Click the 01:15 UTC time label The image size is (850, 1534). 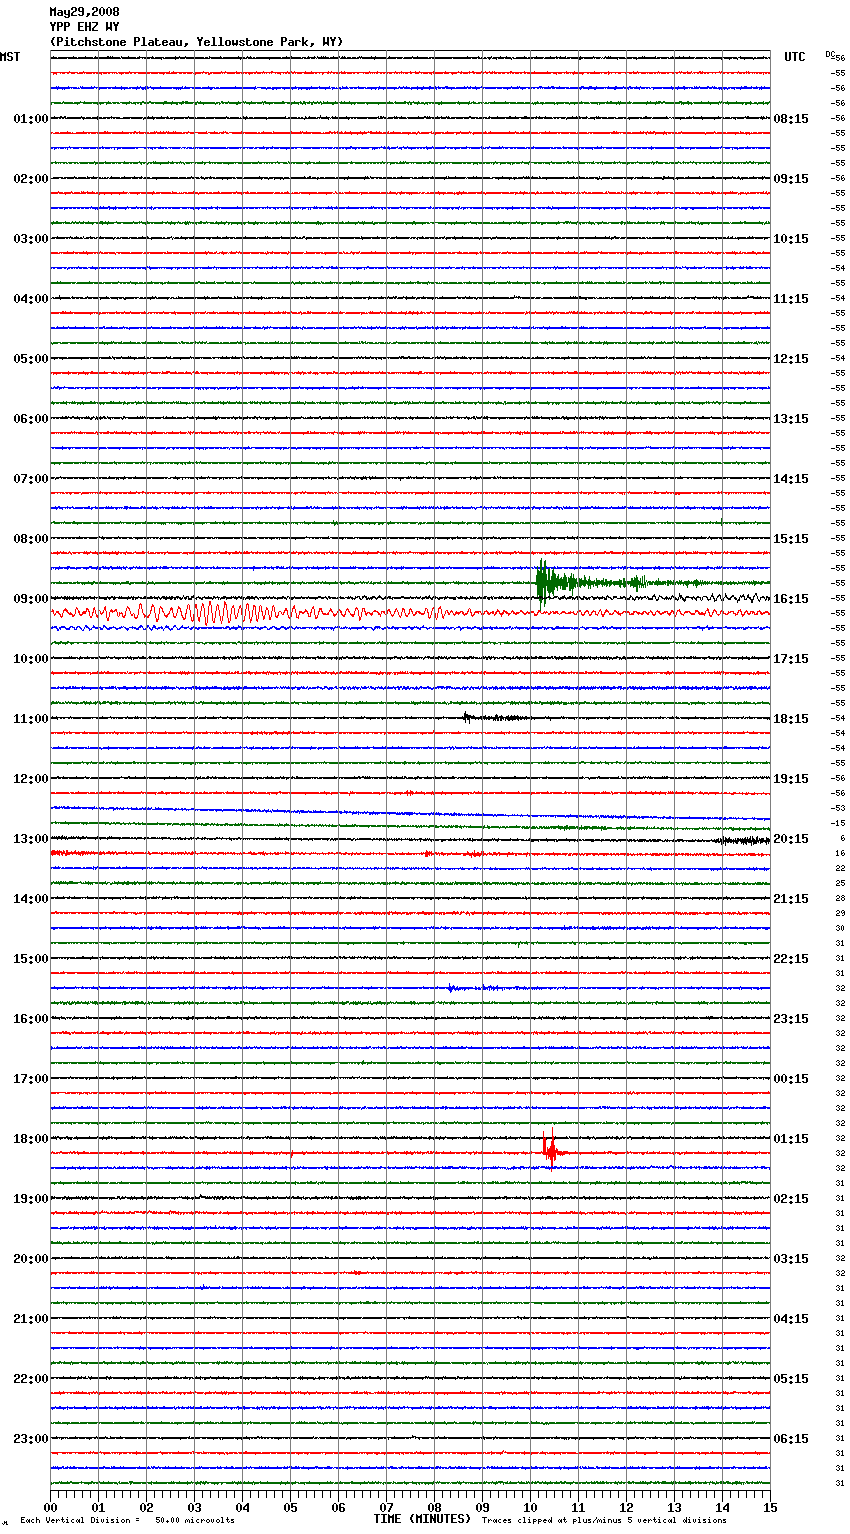point(791,1139)
